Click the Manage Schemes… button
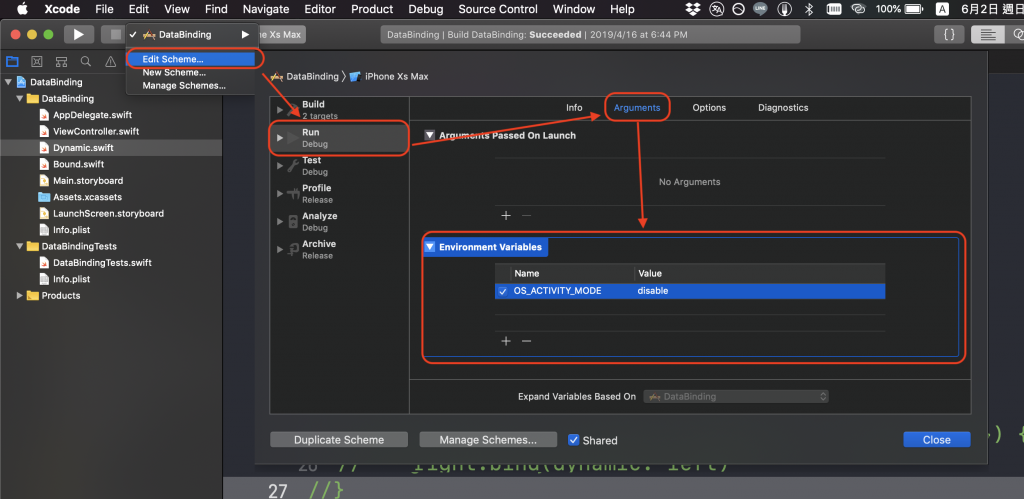Image resolution: width=1024 pixels, height=499 pixels. point(488,440)
